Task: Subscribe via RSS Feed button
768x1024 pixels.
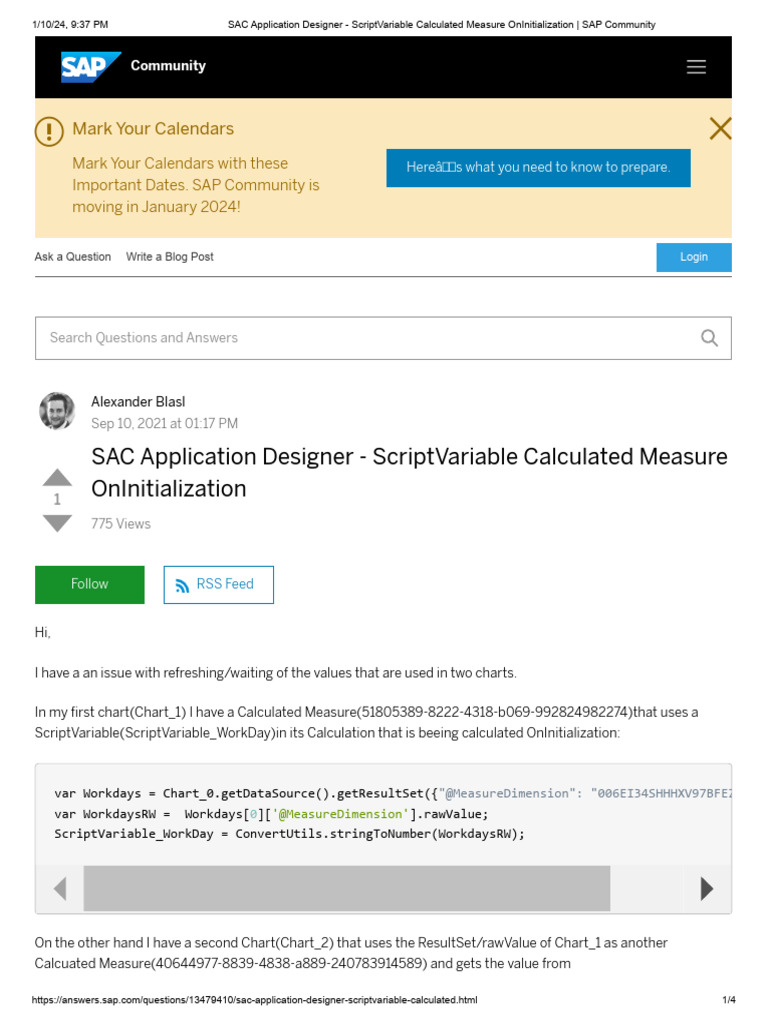Action: tap(218, 584)
